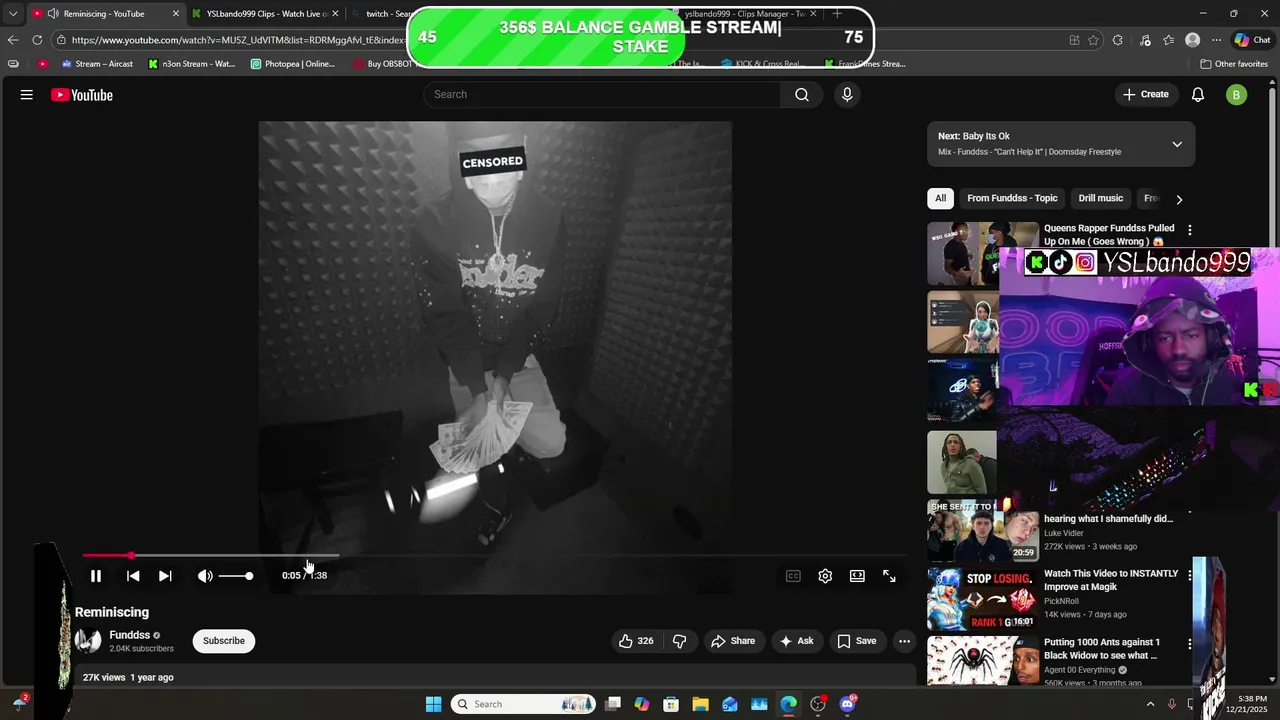
Task: Seek on the video progress bar
Action: pos(495,555)
